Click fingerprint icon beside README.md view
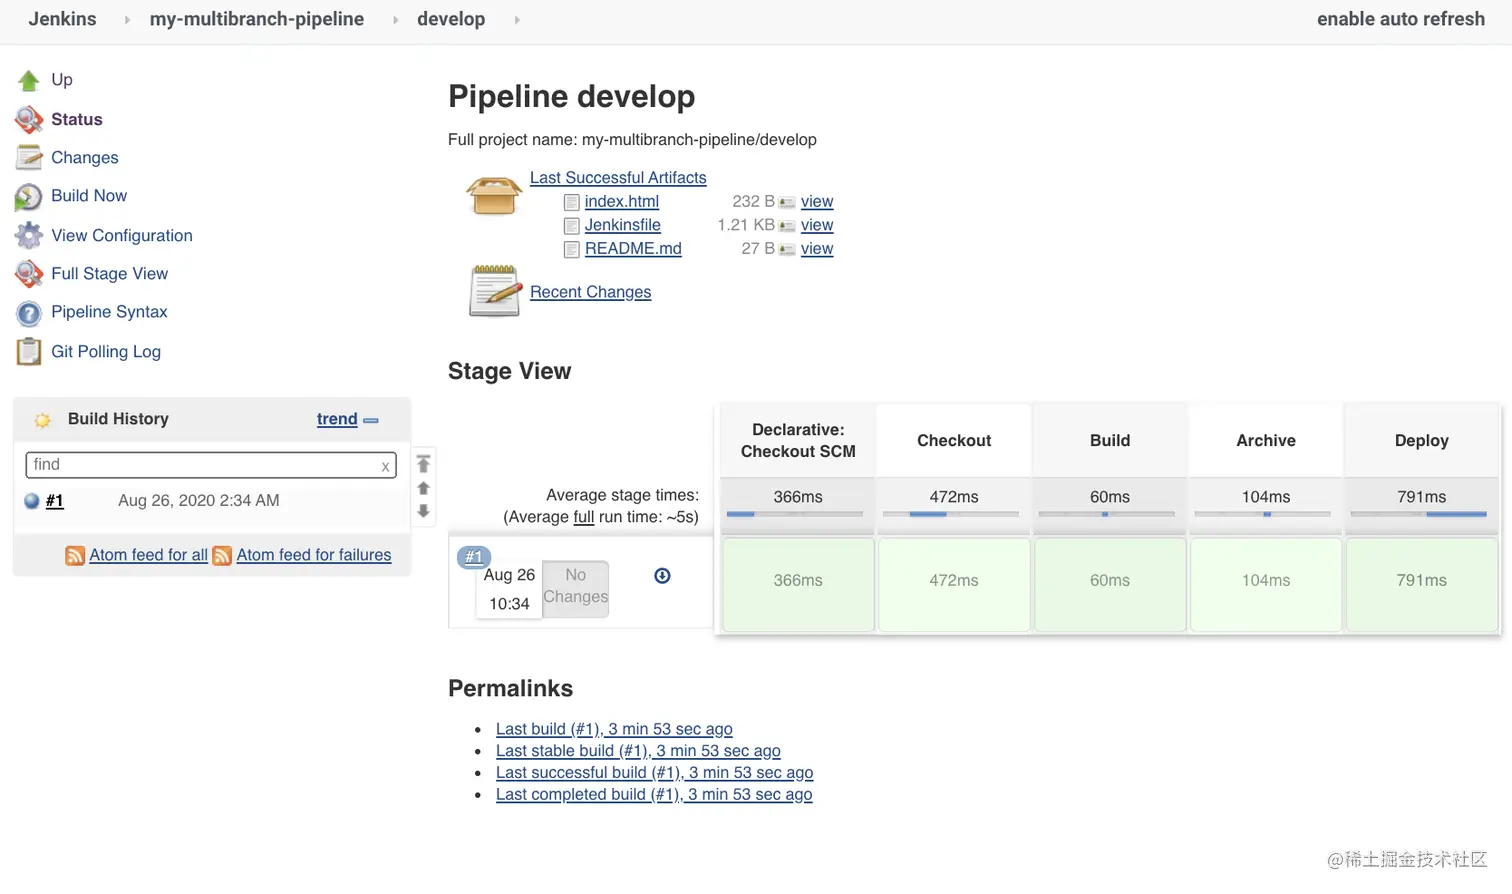 [x=787, y=250]
